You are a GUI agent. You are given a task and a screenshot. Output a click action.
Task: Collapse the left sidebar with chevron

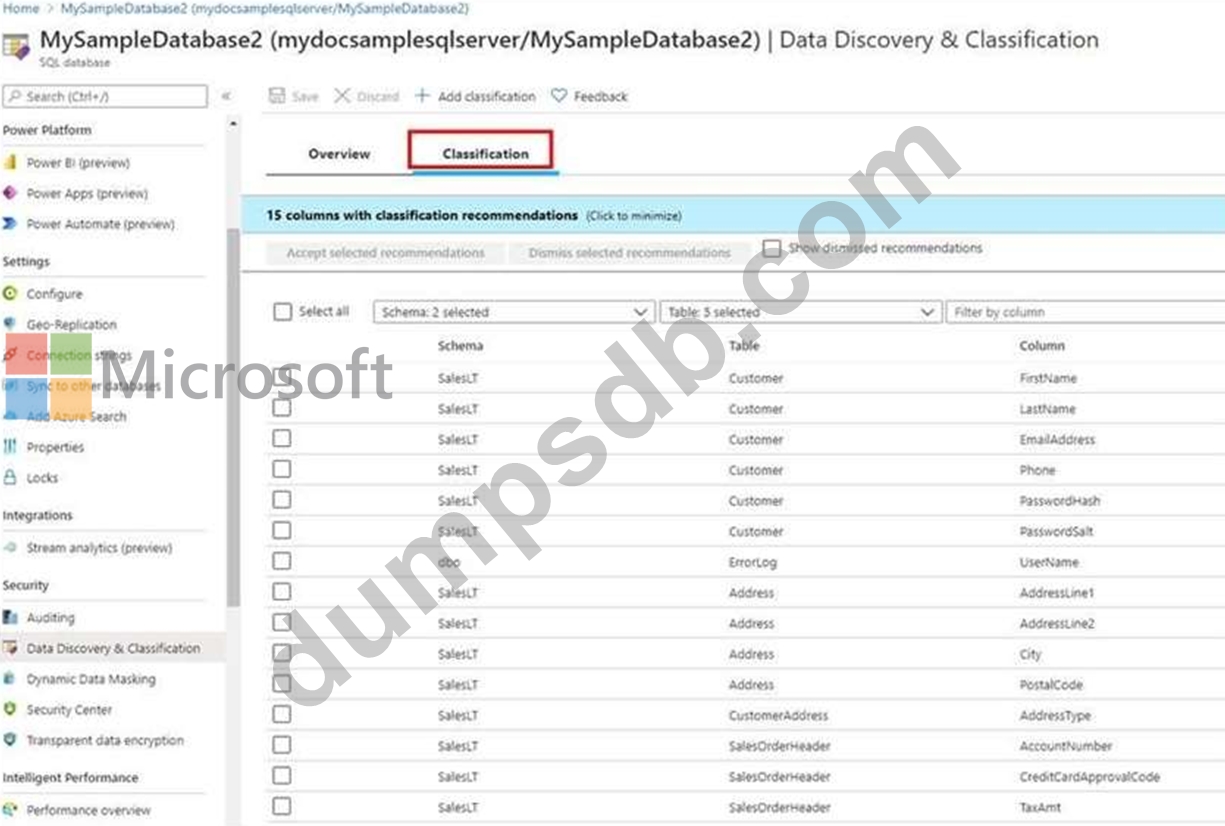pos(226,96)
